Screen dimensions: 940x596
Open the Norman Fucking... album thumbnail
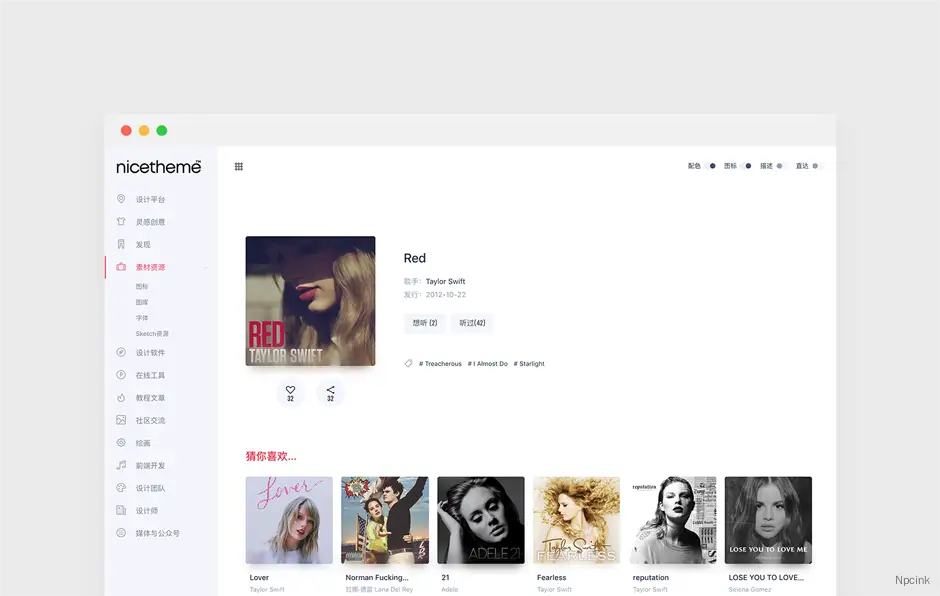pyautogui.click(x=385, y=520)
